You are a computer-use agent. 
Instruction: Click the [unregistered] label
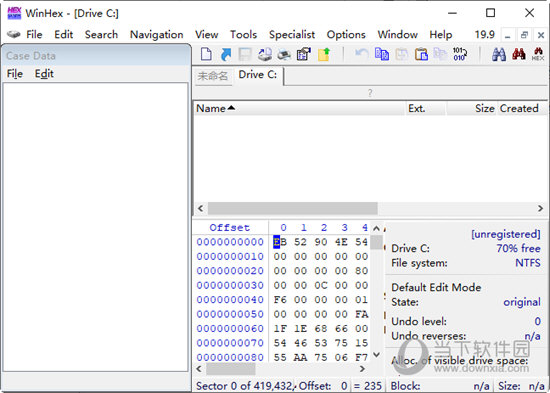tap(505, 234)
